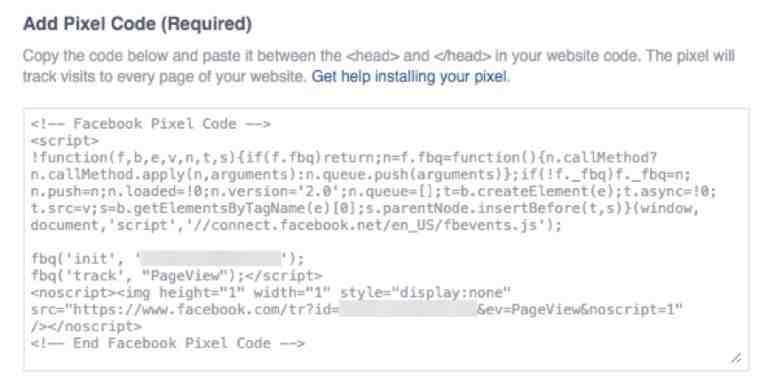Click the Copy the code below instruction text
Screen dimensions: 768x387
pos(379,66)
